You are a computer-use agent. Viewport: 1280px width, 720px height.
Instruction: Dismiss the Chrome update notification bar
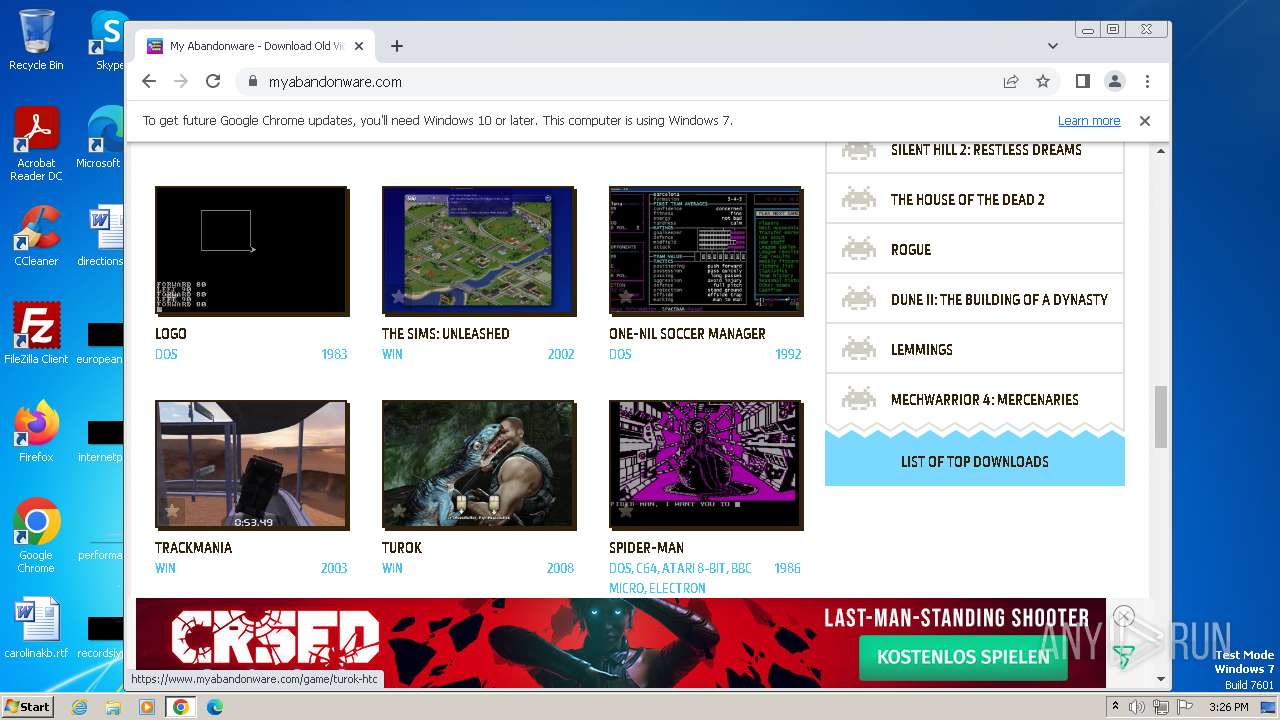click(x=1145, y=121)
